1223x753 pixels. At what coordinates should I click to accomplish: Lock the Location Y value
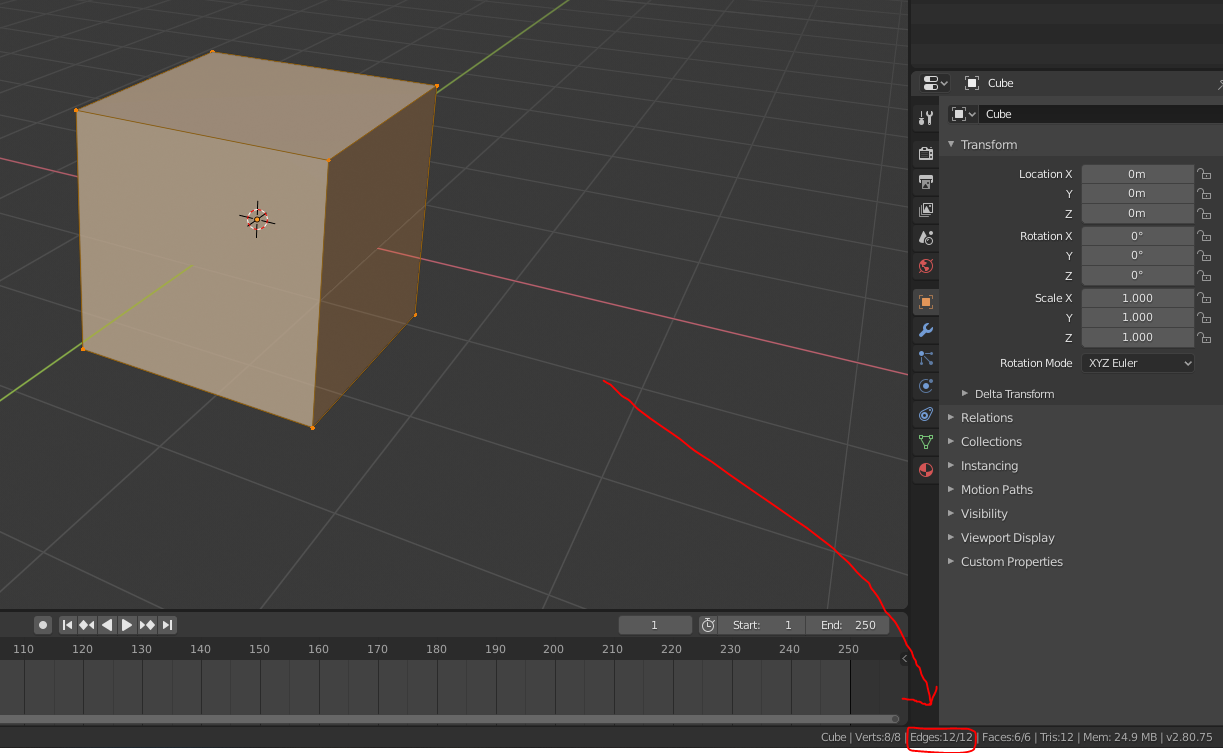[1204, 193]
